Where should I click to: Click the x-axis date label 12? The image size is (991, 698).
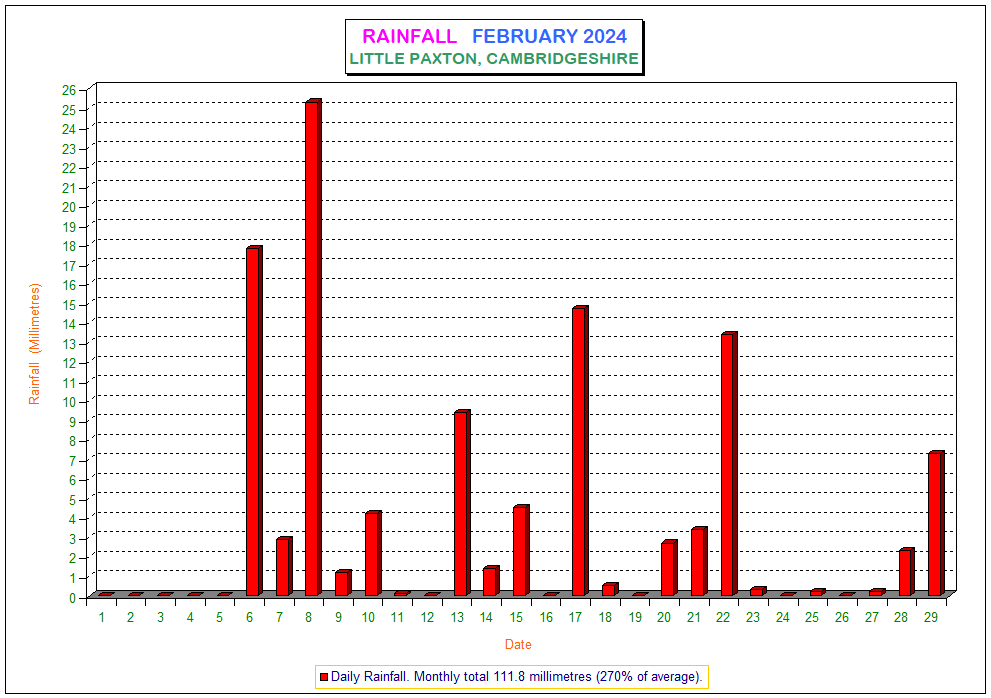427,617
